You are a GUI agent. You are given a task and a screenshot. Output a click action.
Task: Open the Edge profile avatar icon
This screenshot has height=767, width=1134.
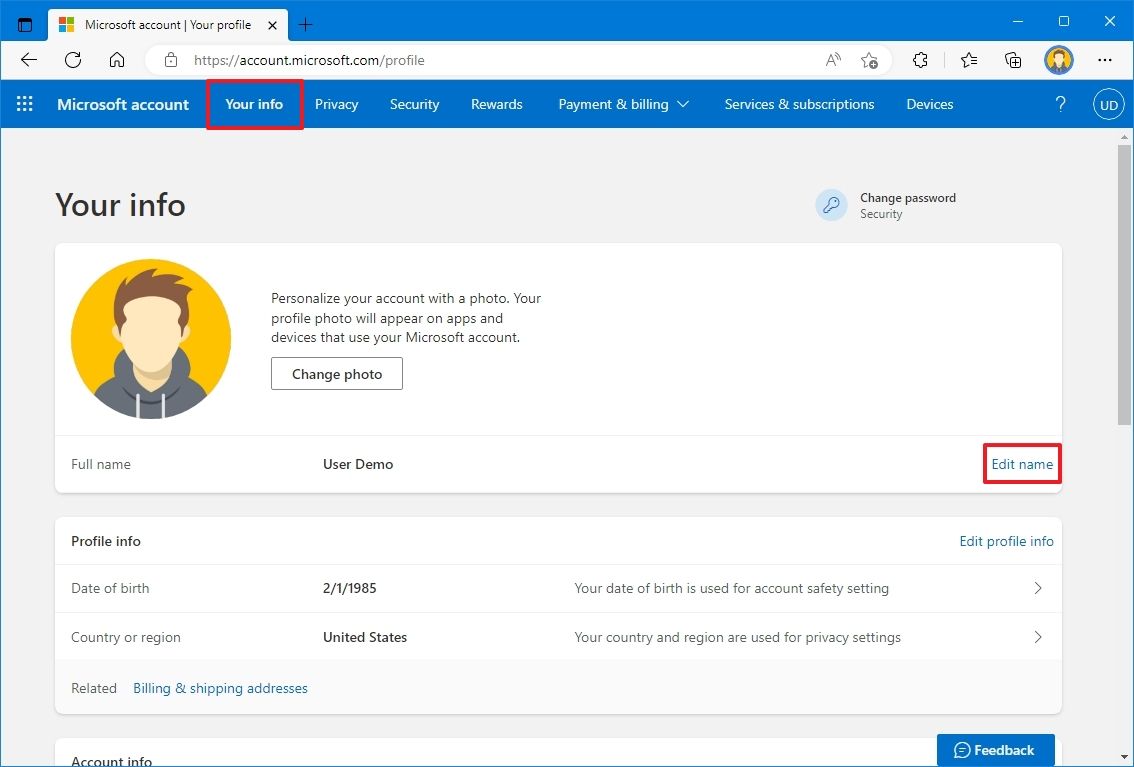coord(1058,60)
